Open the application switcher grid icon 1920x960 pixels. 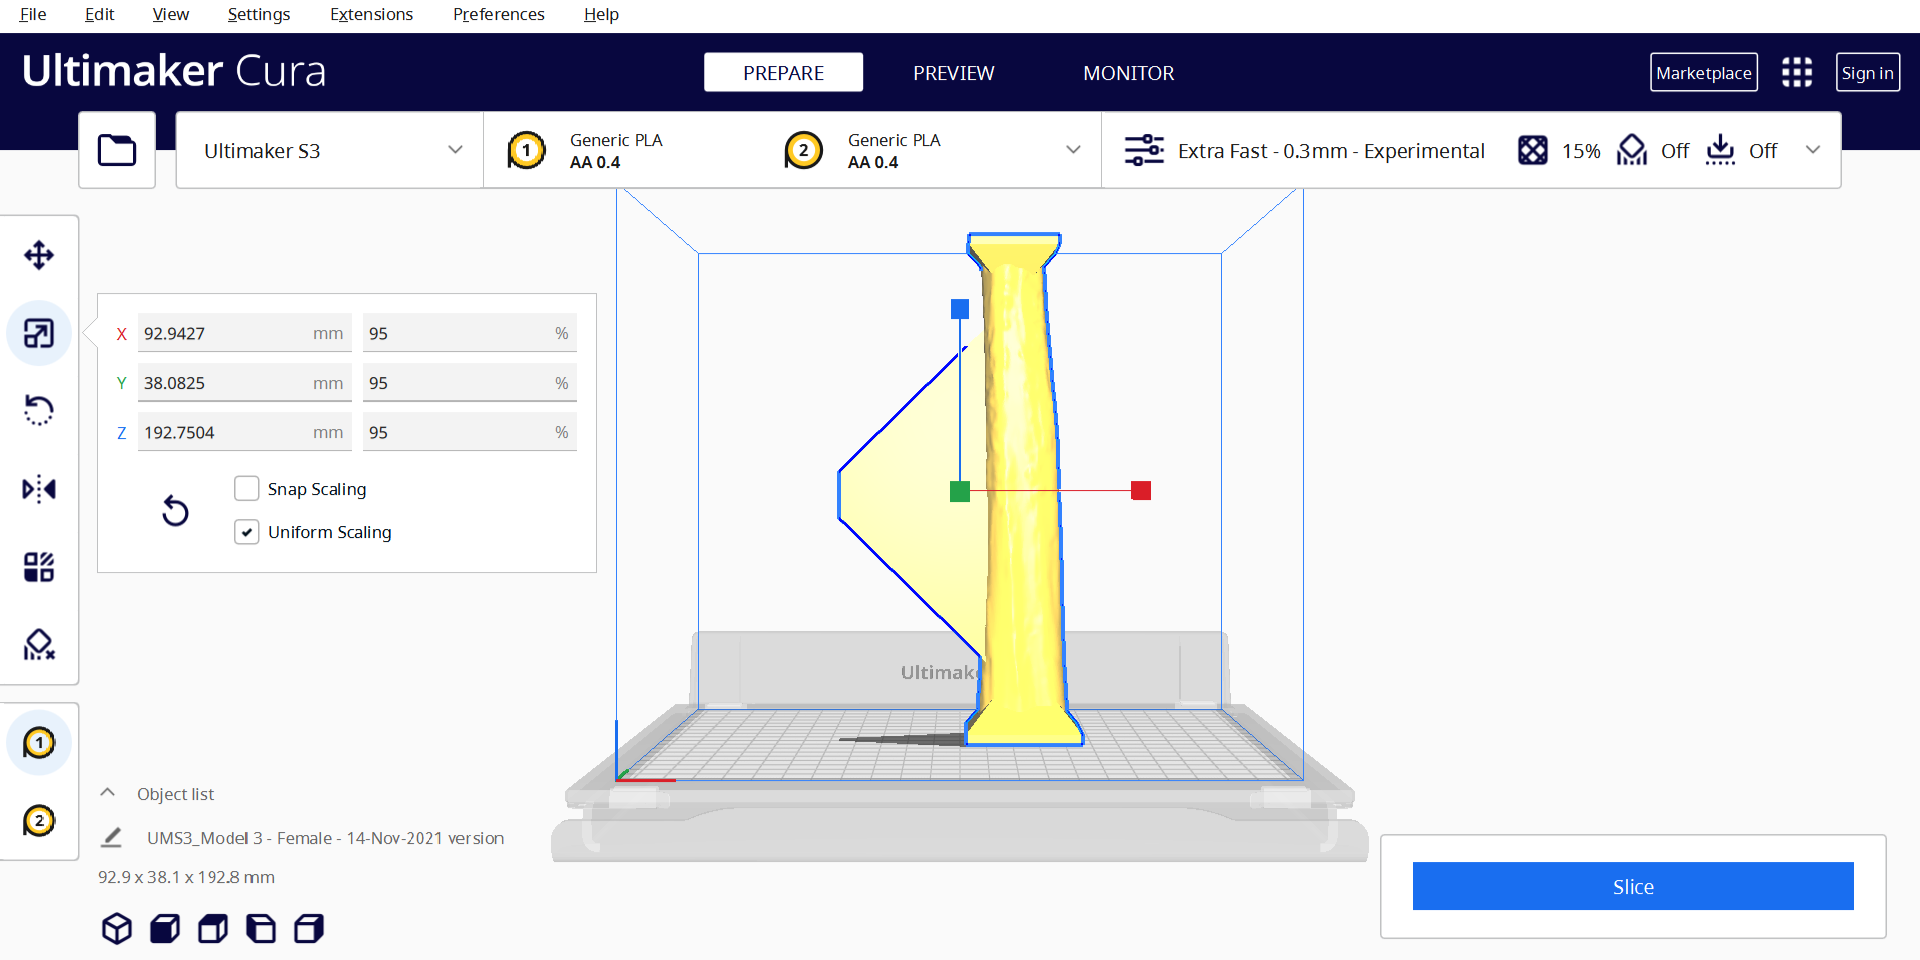(1796, 72)
